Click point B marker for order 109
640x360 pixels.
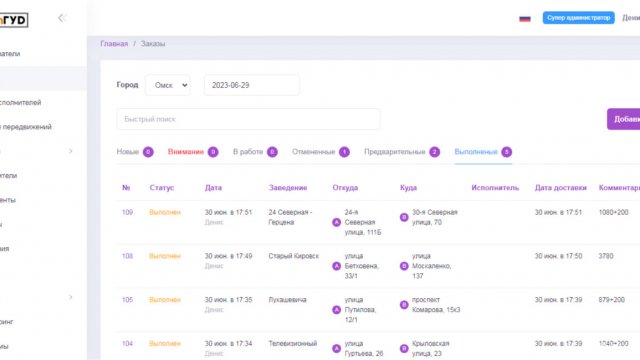404,217
